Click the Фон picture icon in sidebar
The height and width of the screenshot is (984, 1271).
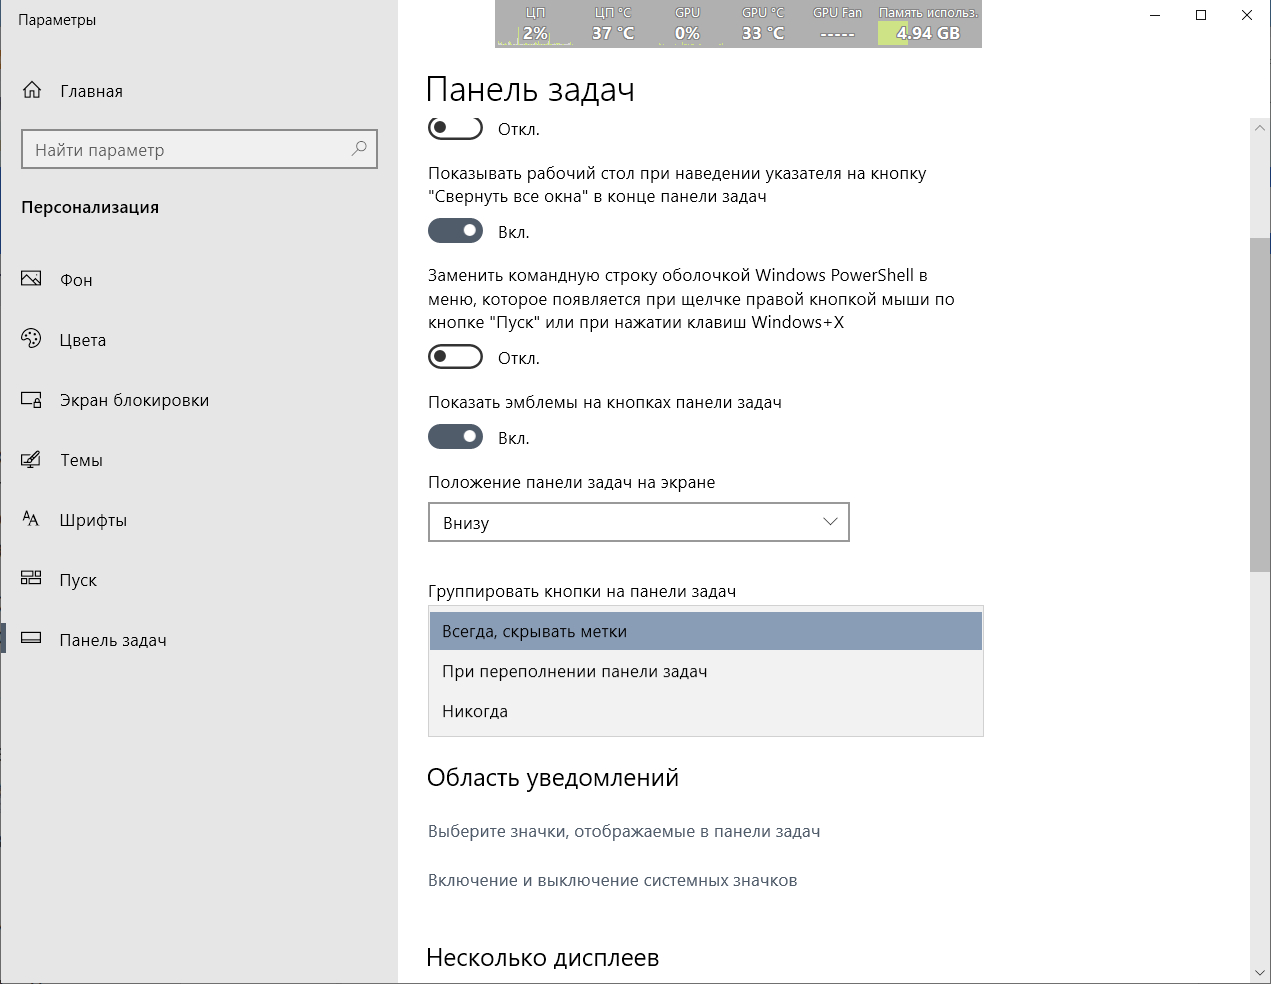pos(32,279)
